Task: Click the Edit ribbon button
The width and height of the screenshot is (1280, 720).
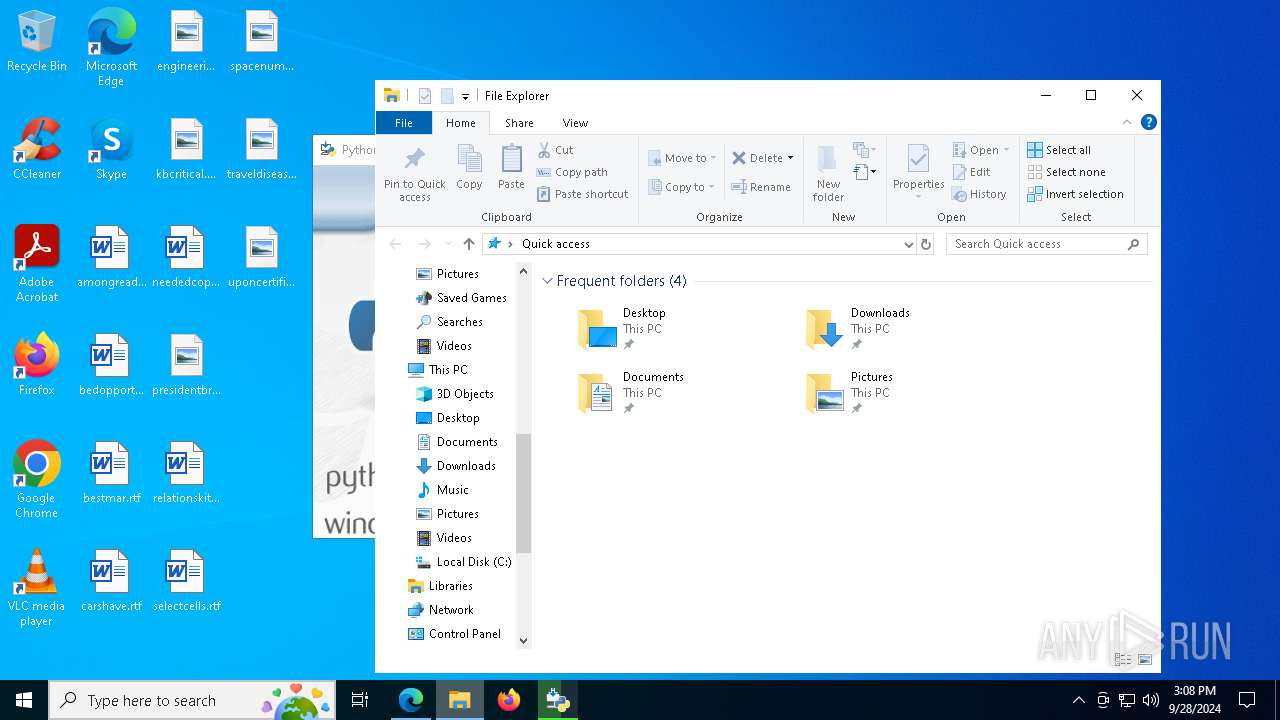Action: pos(971,172)
